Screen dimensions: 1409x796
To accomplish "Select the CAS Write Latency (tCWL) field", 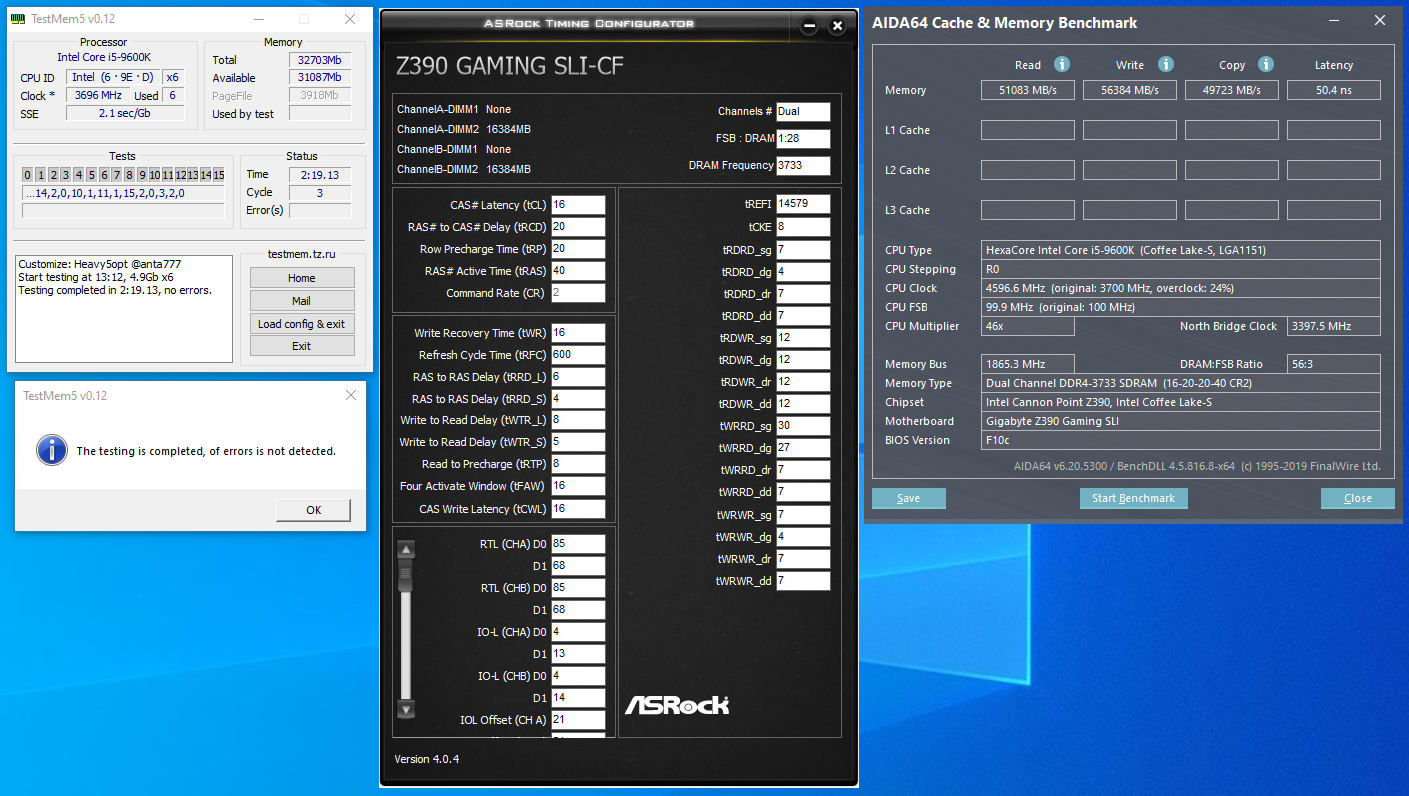I will click(x=578, y=509).
